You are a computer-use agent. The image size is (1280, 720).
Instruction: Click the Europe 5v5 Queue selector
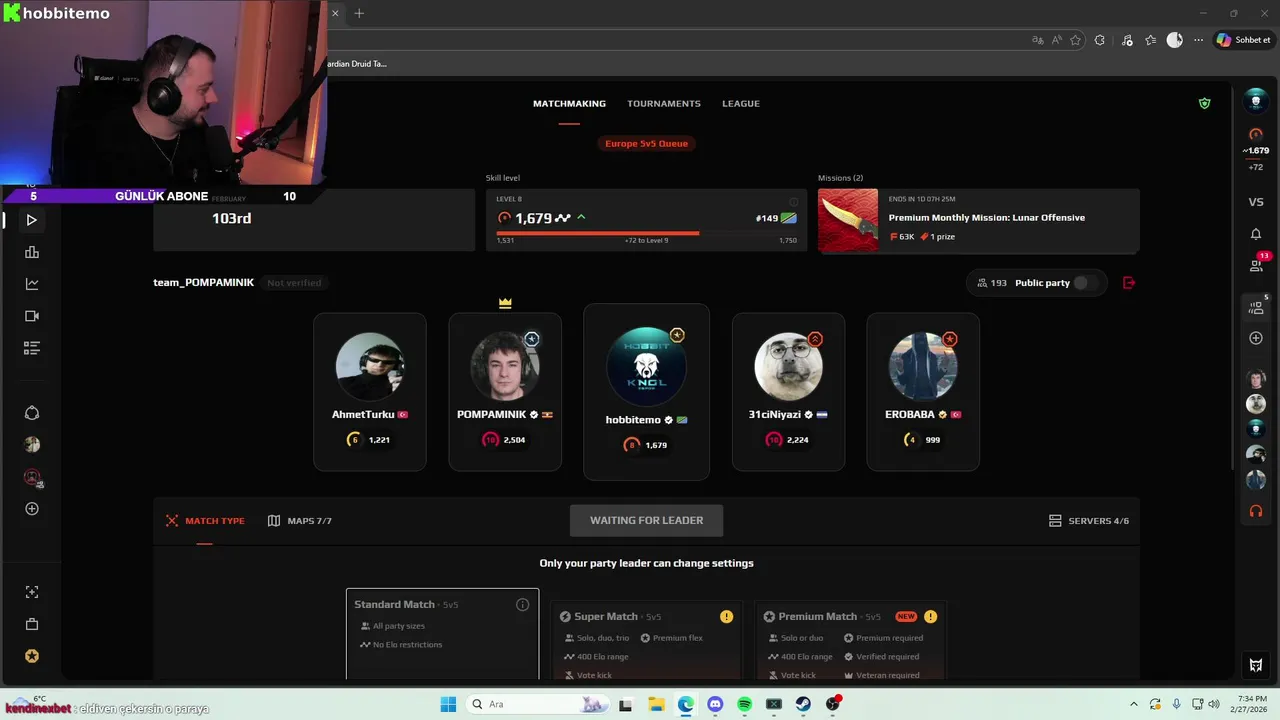(647, 144)
